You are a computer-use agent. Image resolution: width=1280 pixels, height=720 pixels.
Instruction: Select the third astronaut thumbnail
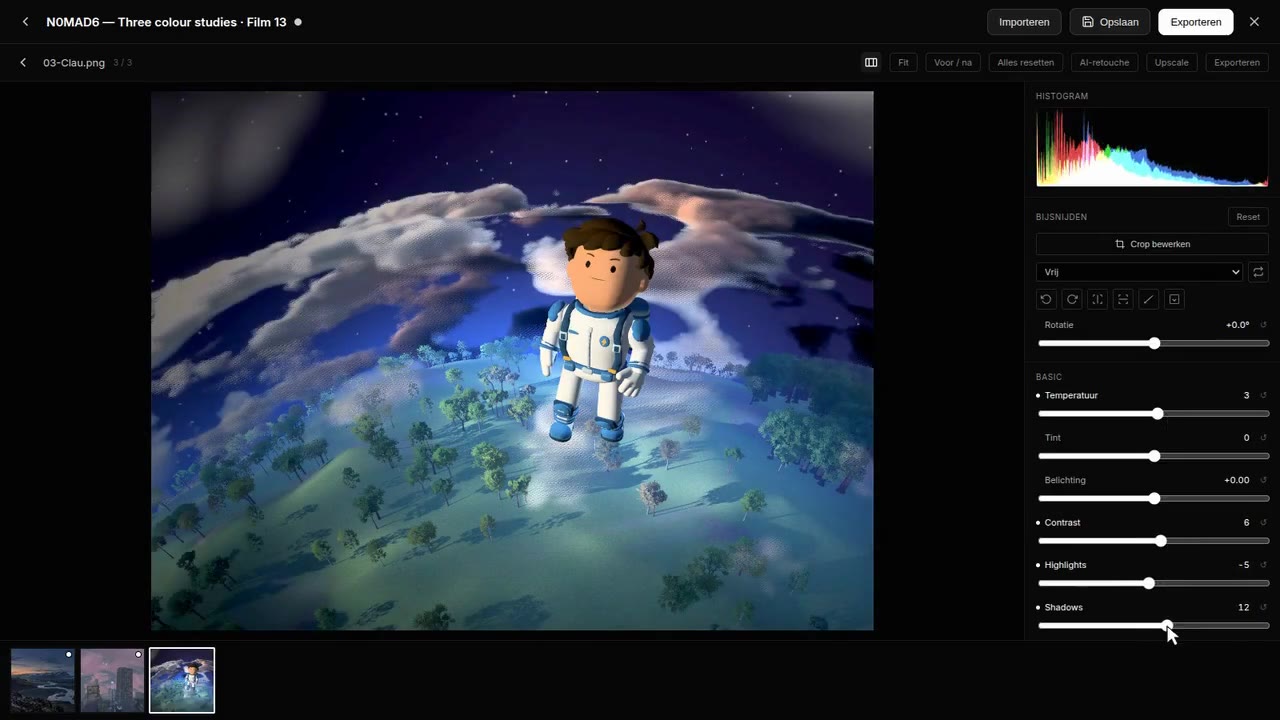(x=182, y=680)
